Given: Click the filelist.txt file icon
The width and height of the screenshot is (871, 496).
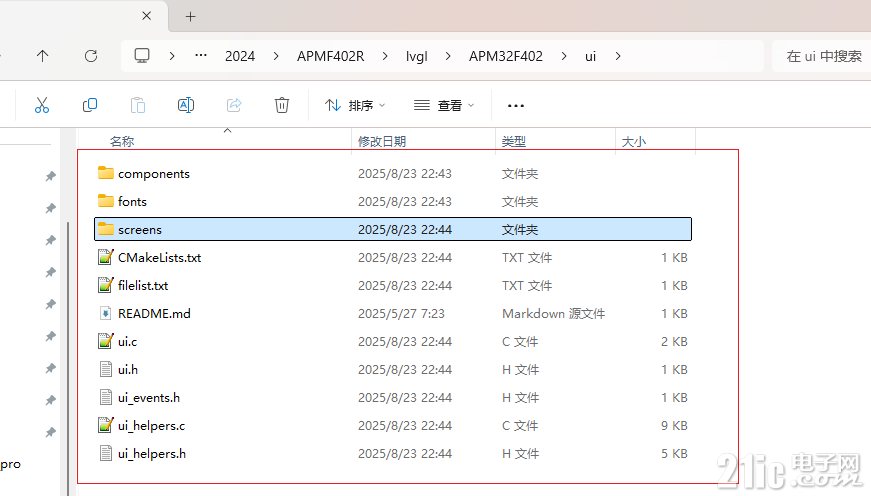Looking at the screenshot, I should pos(106,285).
